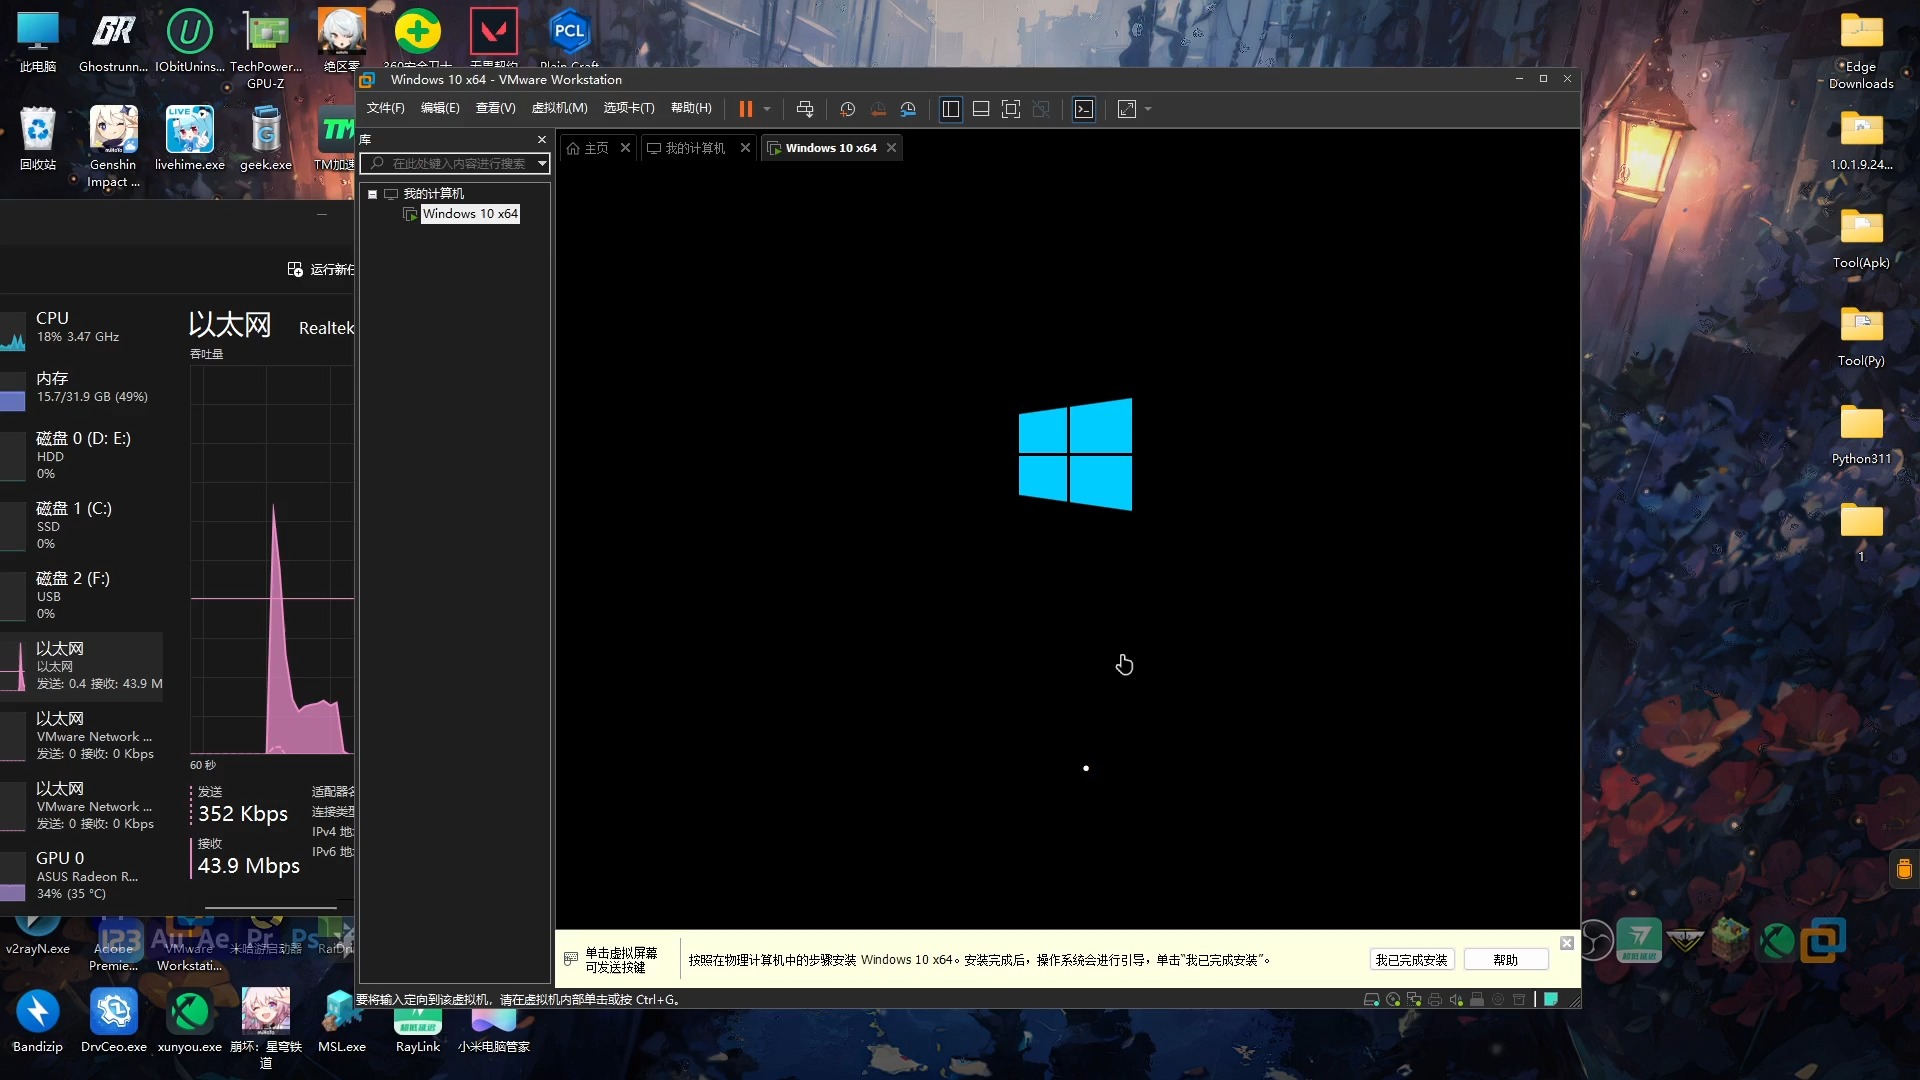
Task: Toggle the thumbnail bar view button
Action: tap(981, 109)
